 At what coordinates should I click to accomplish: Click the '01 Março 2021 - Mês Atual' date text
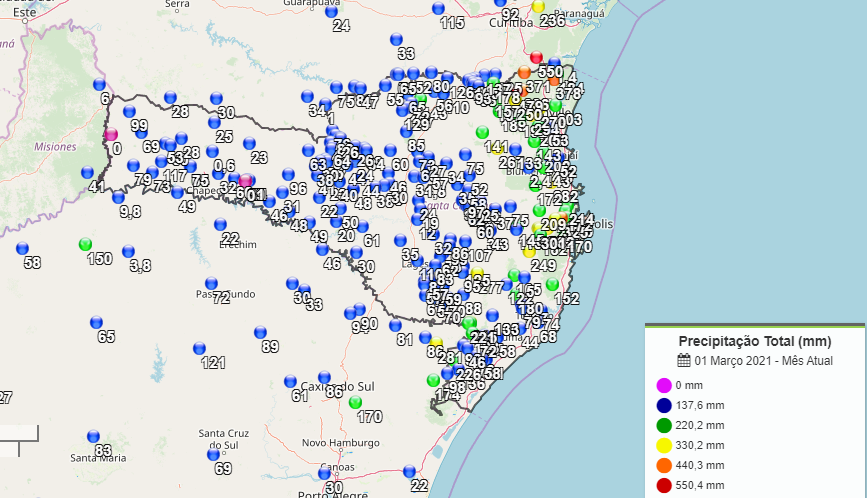[764, 361]
